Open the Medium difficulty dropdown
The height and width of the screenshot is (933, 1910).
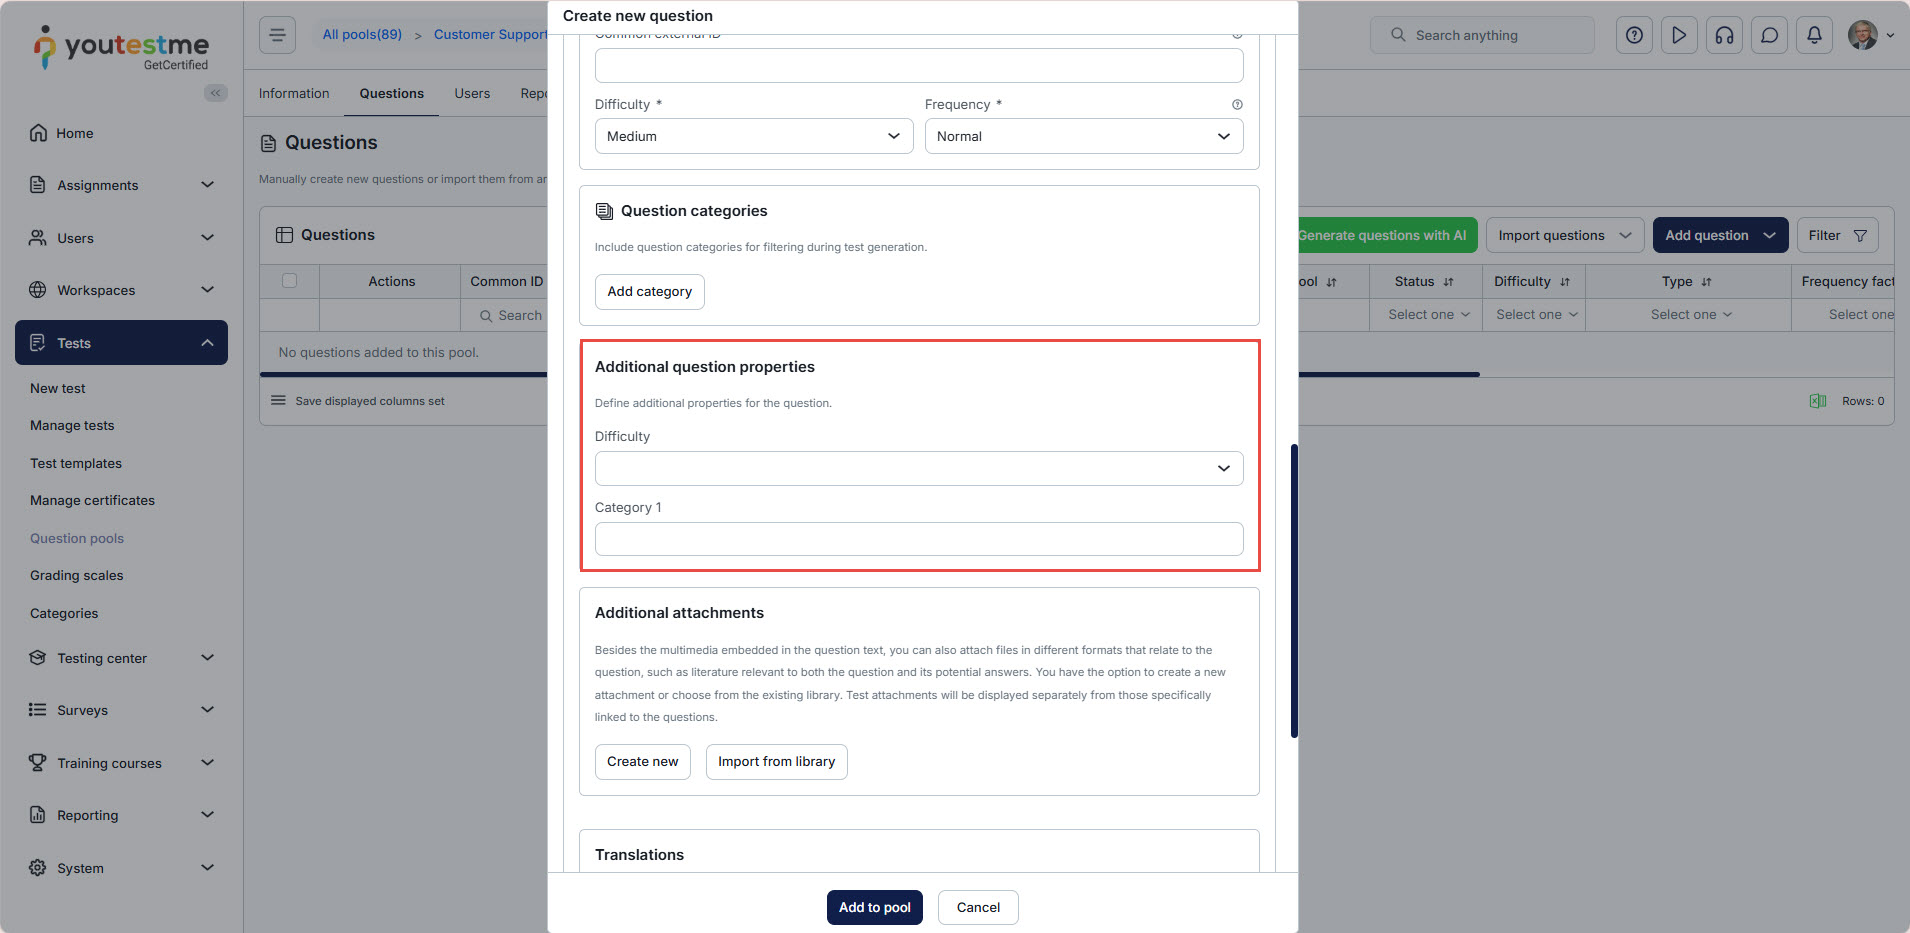753,136
